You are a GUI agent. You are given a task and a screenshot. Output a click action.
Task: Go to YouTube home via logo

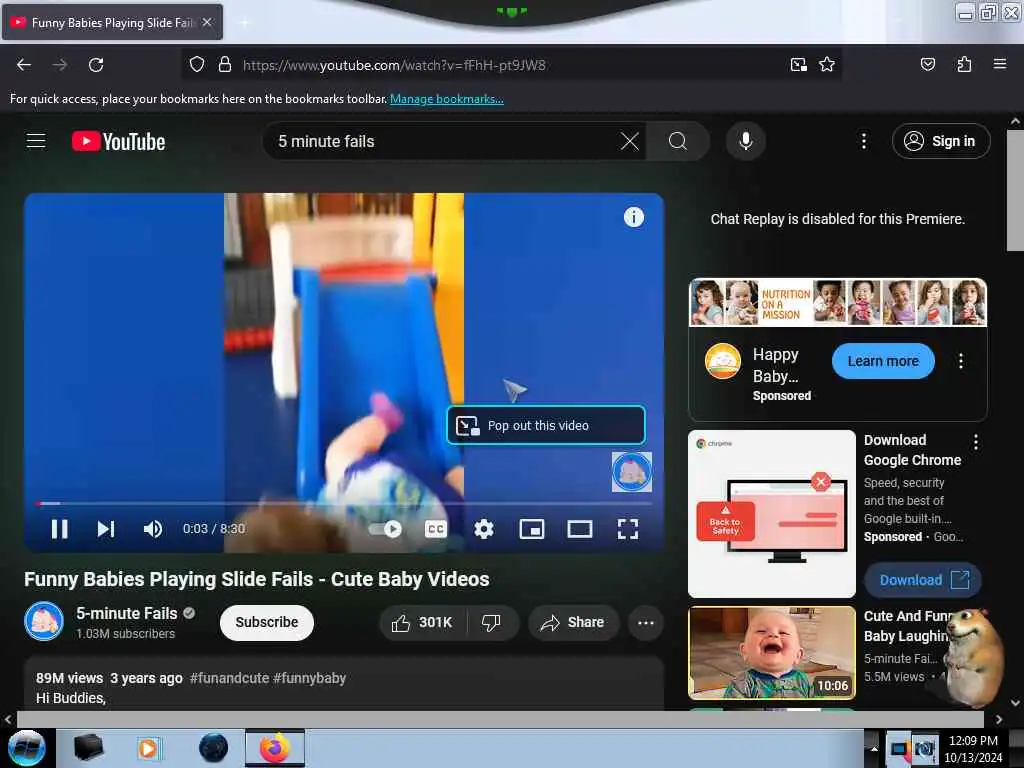point(118,141)
